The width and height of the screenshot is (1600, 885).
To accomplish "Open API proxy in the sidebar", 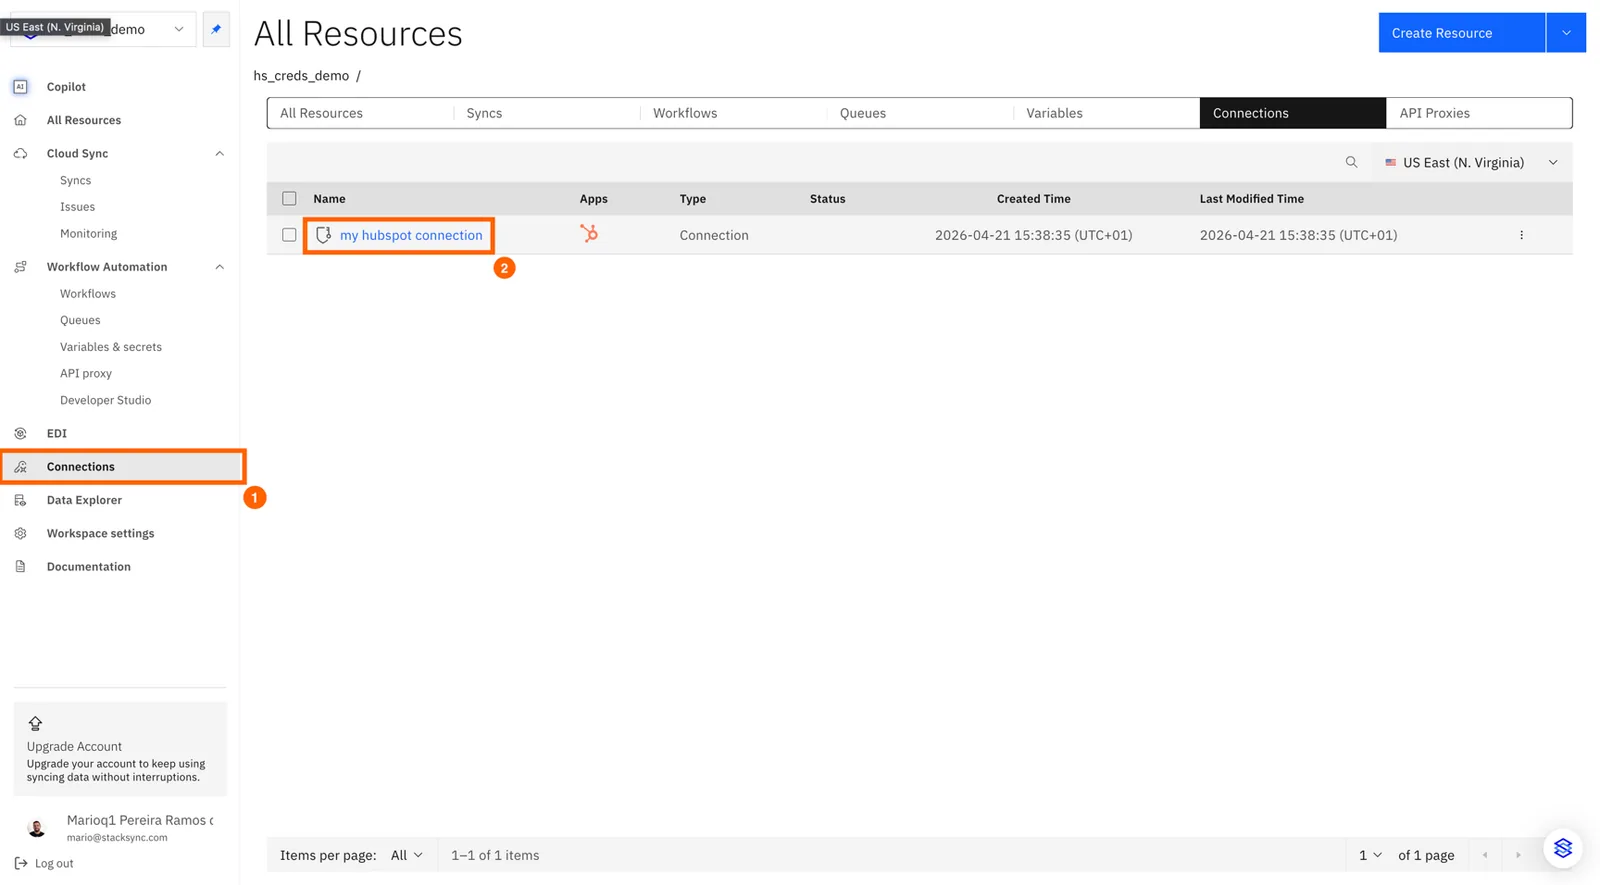I will pos(86,373).
